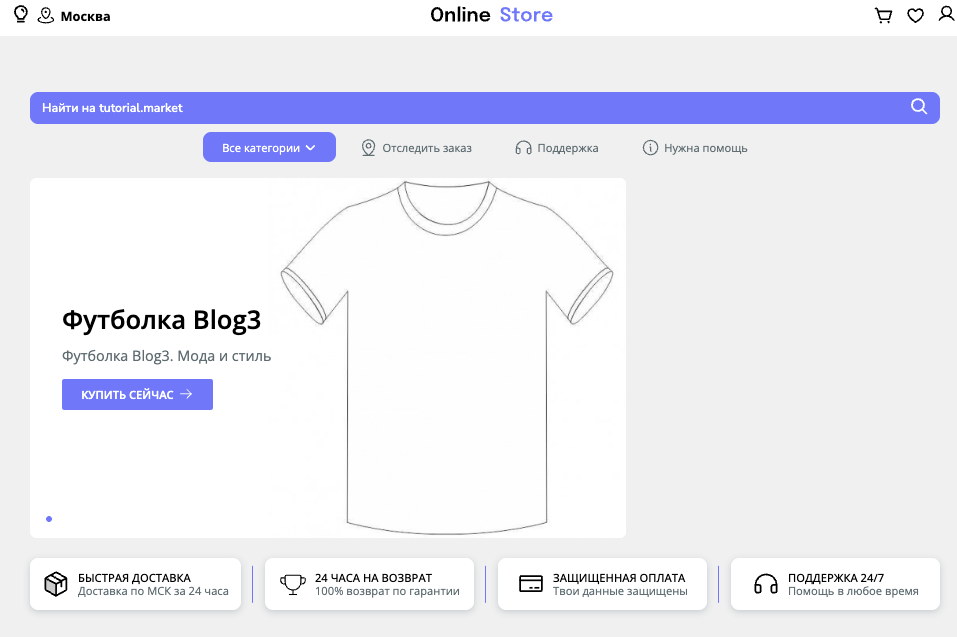Click the lightbulb theme icon

(20, 15)
